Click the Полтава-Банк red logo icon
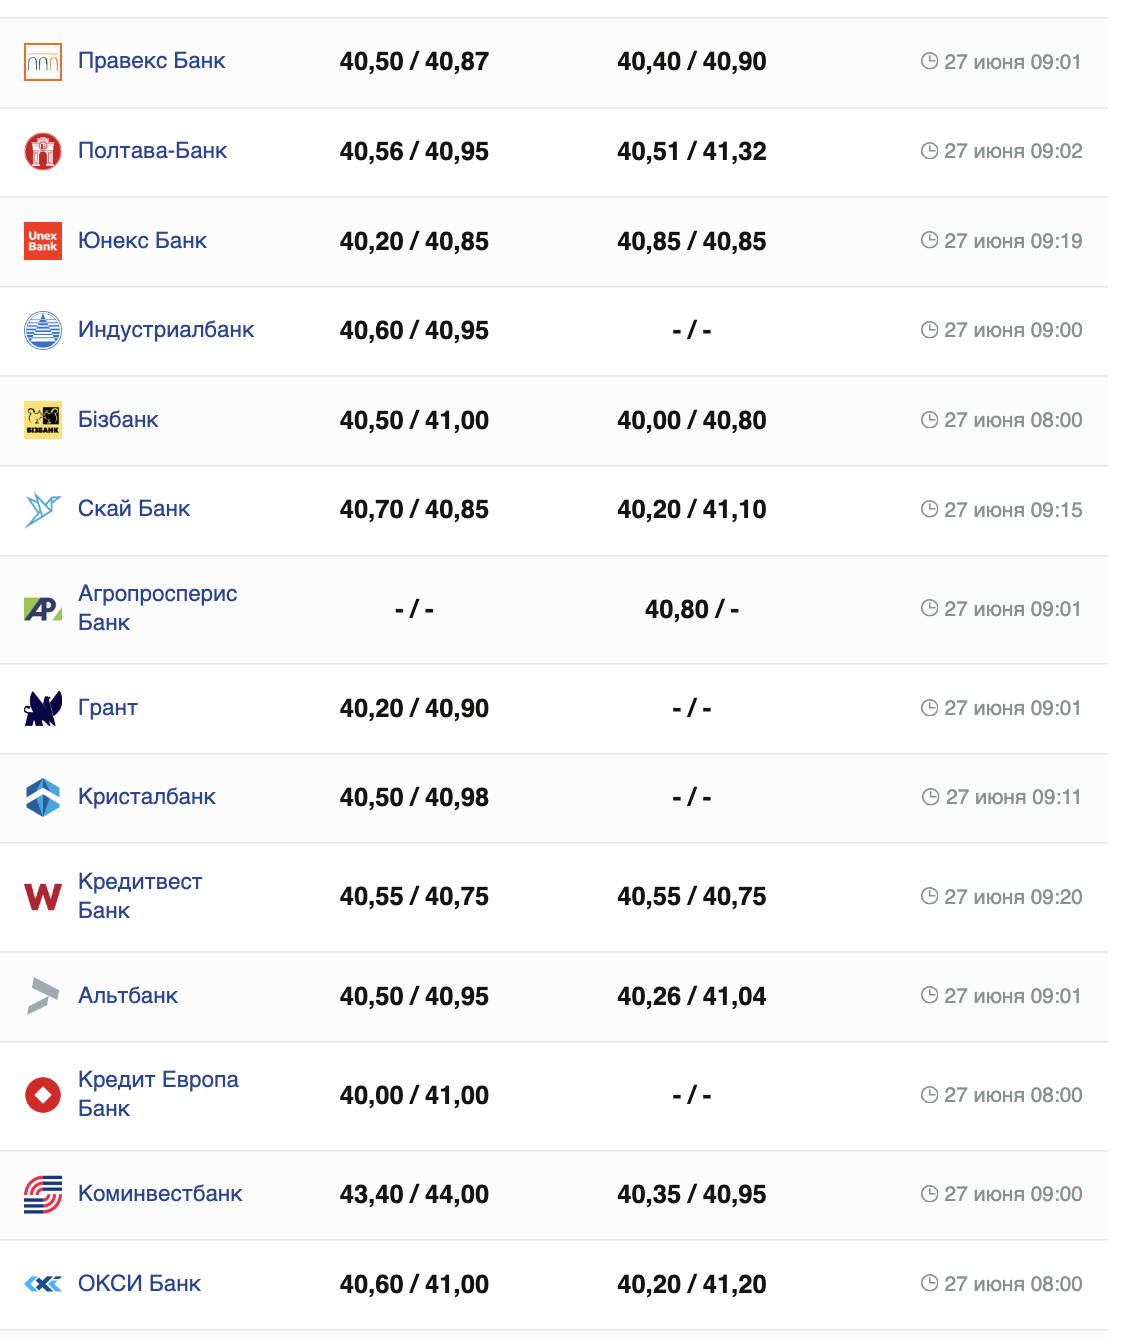The height and width of the screenshot is (1340, 1130). (43, 151)
